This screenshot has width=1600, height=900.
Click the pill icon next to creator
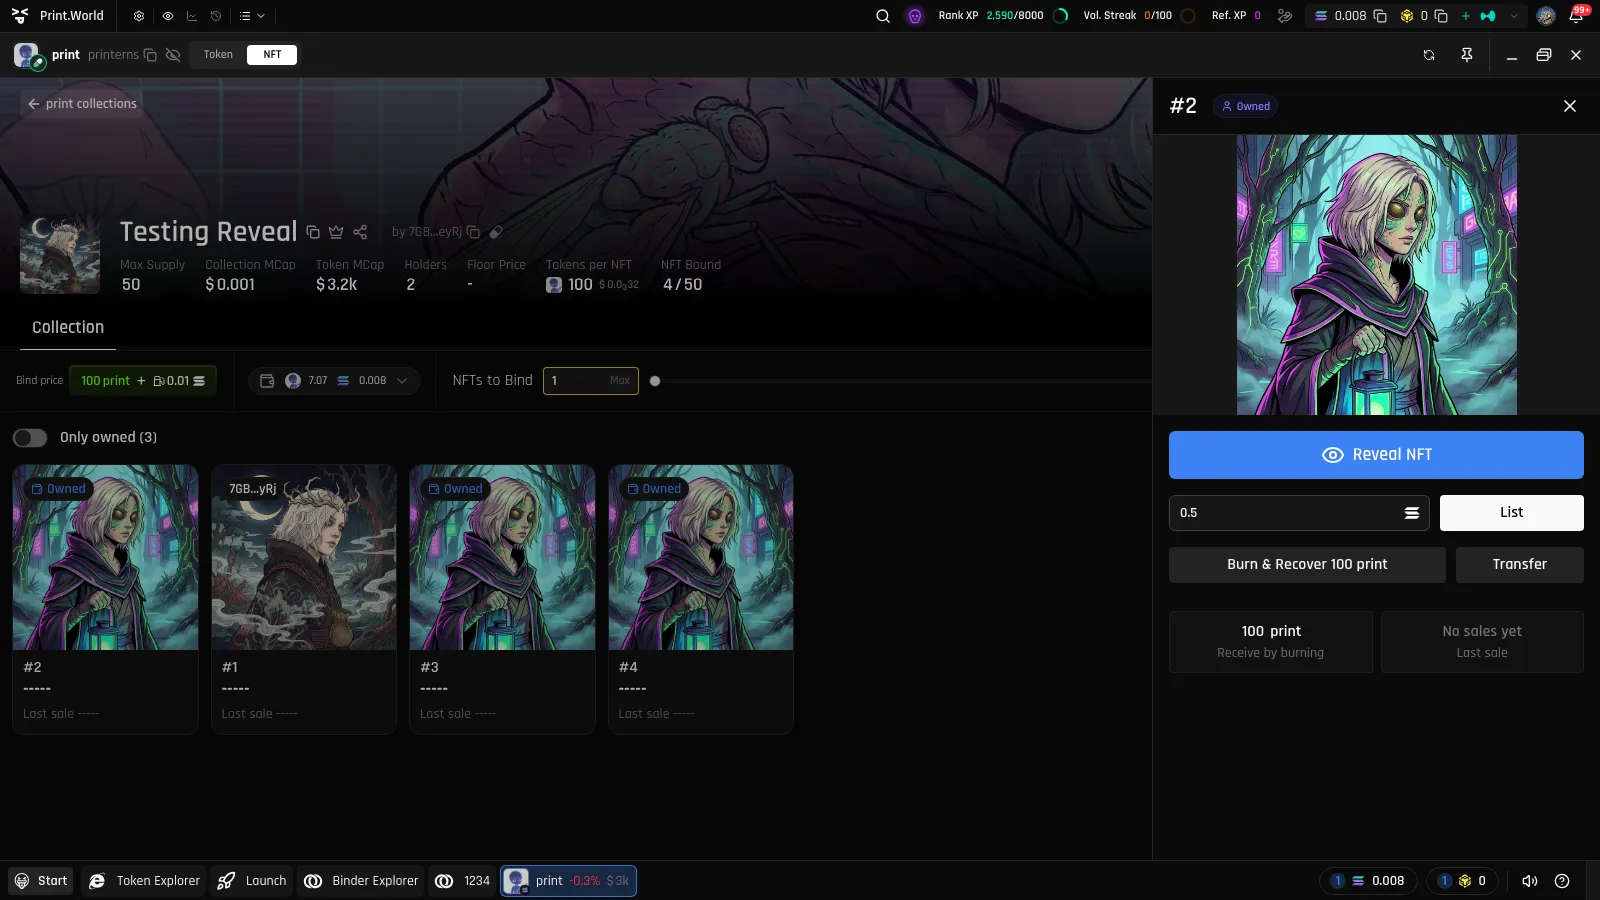click(496, 232)
